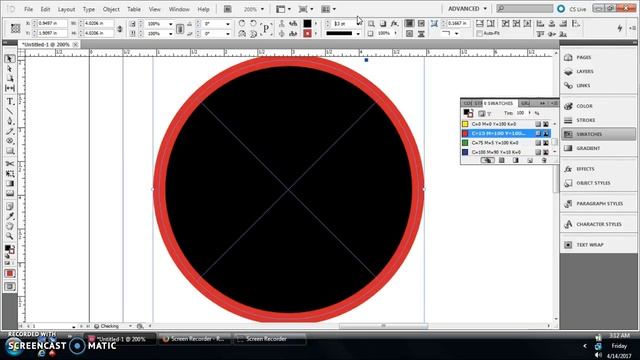Open the Effects panel
This screenshot has width=640, height=360.
[598, 169]
